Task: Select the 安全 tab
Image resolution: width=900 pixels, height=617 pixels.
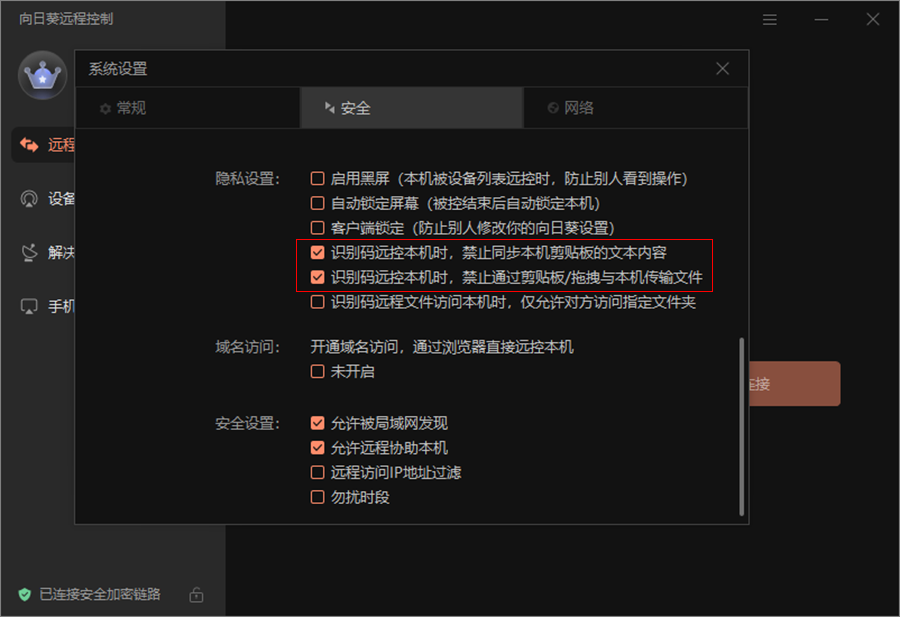Action: tap(412, 108)
